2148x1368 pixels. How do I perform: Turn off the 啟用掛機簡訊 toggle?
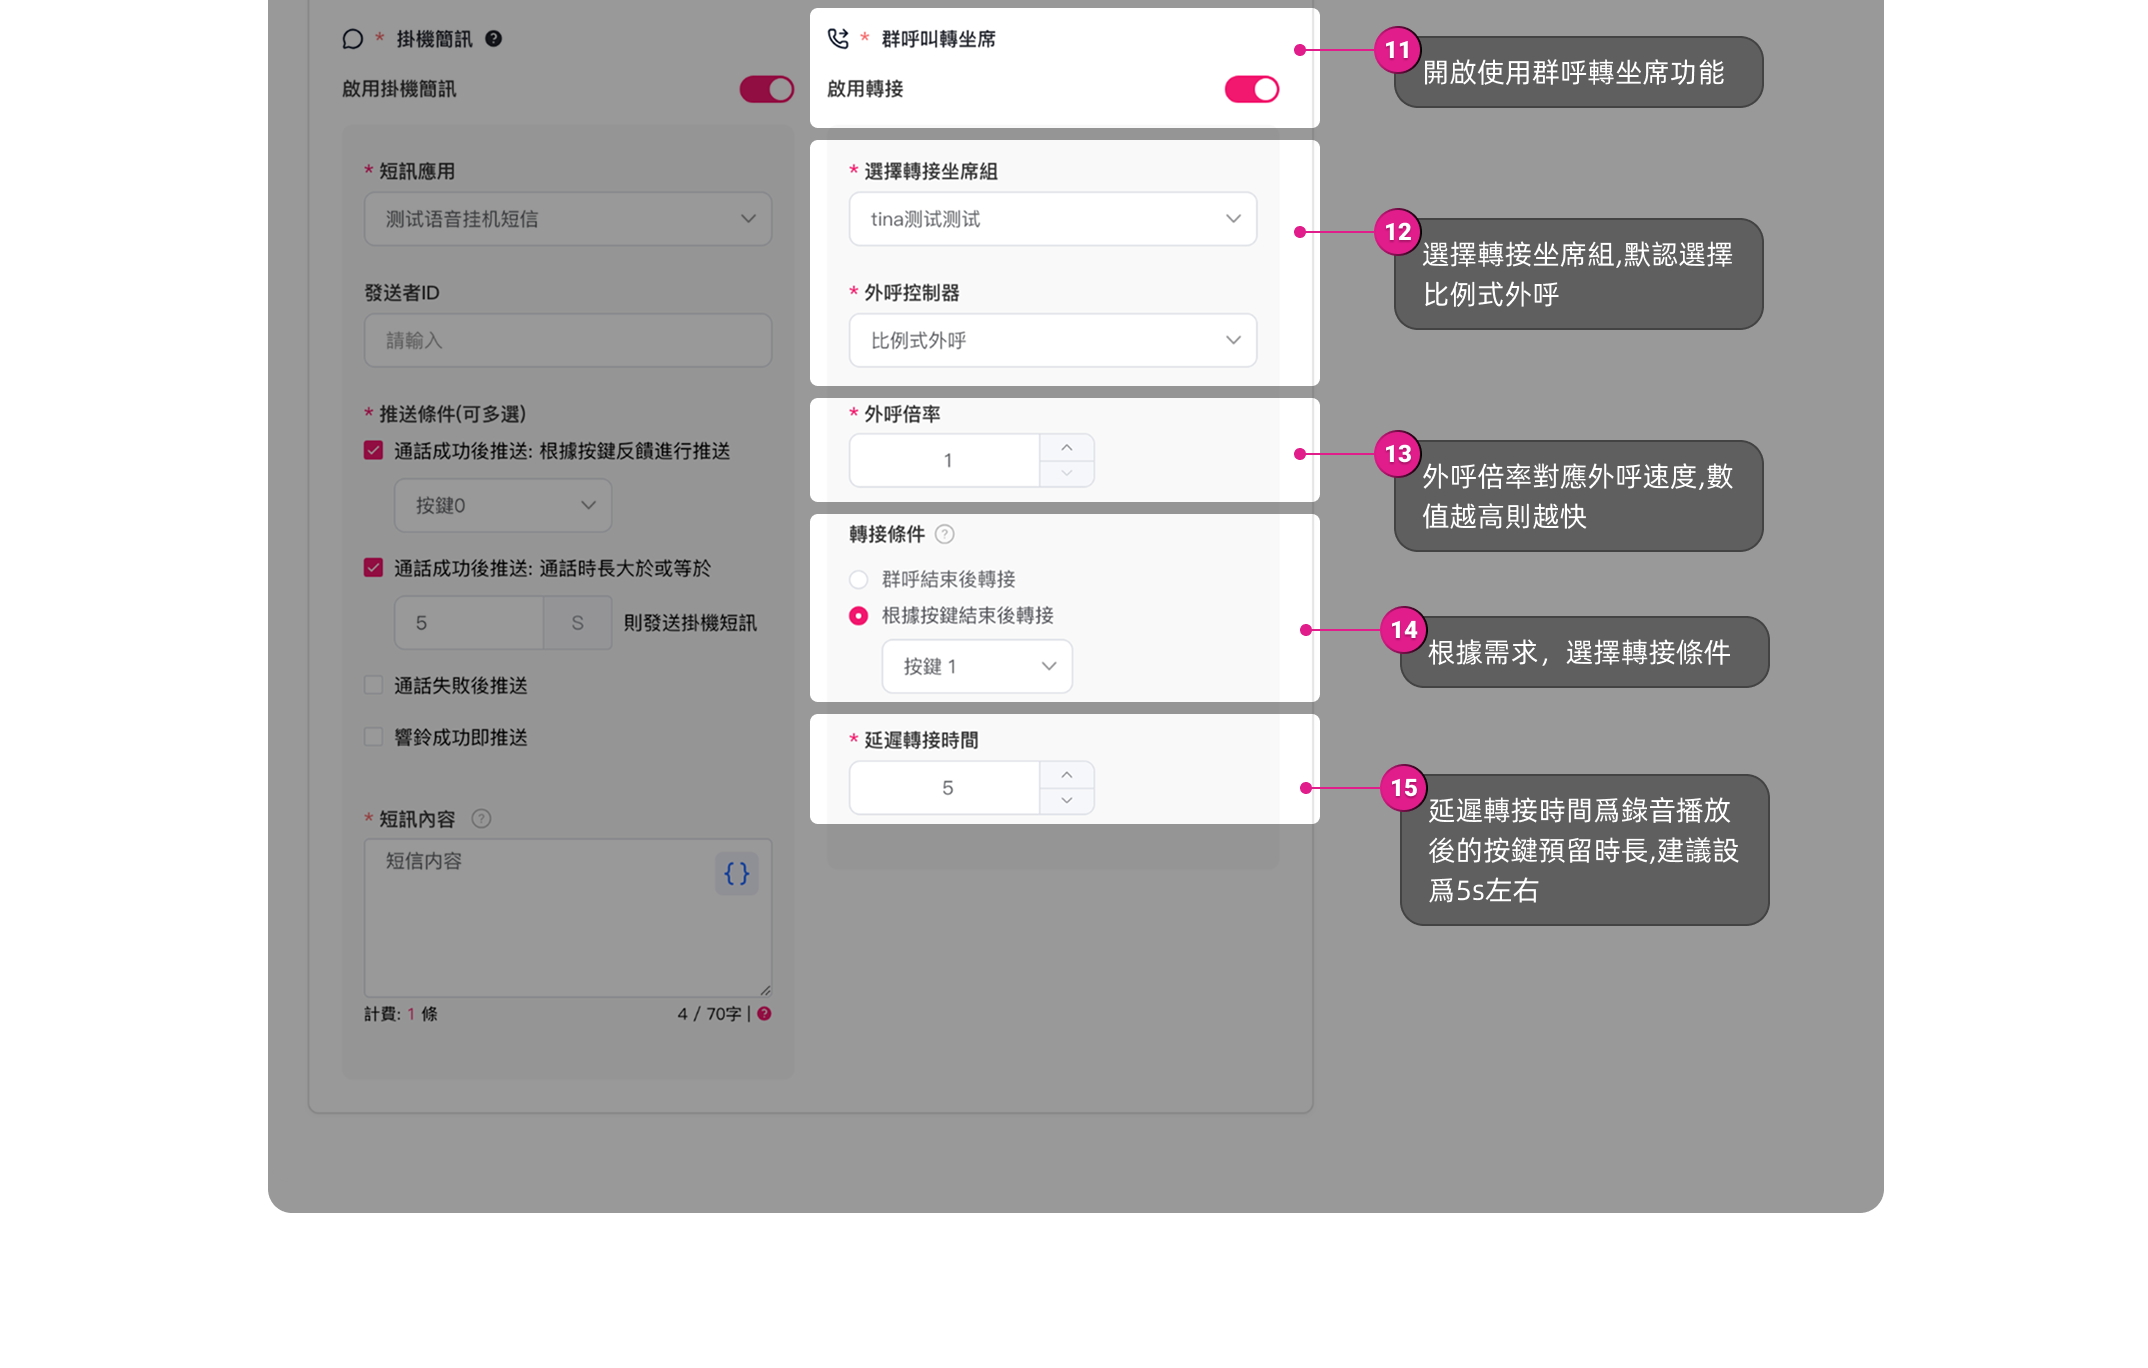click(x=766, y=89)
